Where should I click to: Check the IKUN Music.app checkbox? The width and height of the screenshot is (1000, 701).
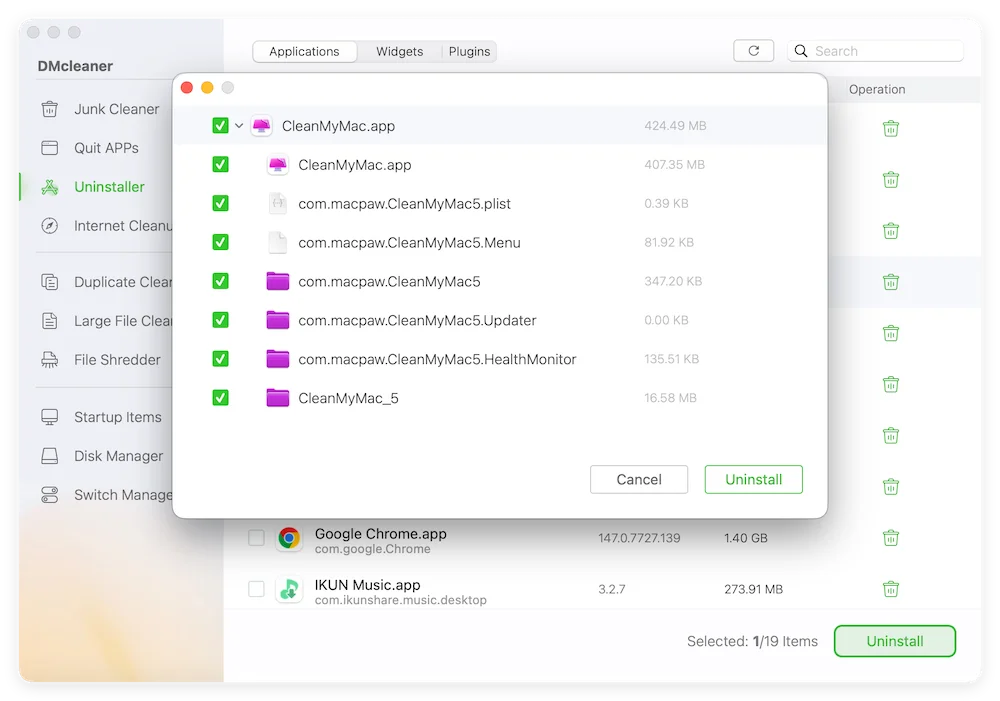pyautogui.click(x=256, y=589)
